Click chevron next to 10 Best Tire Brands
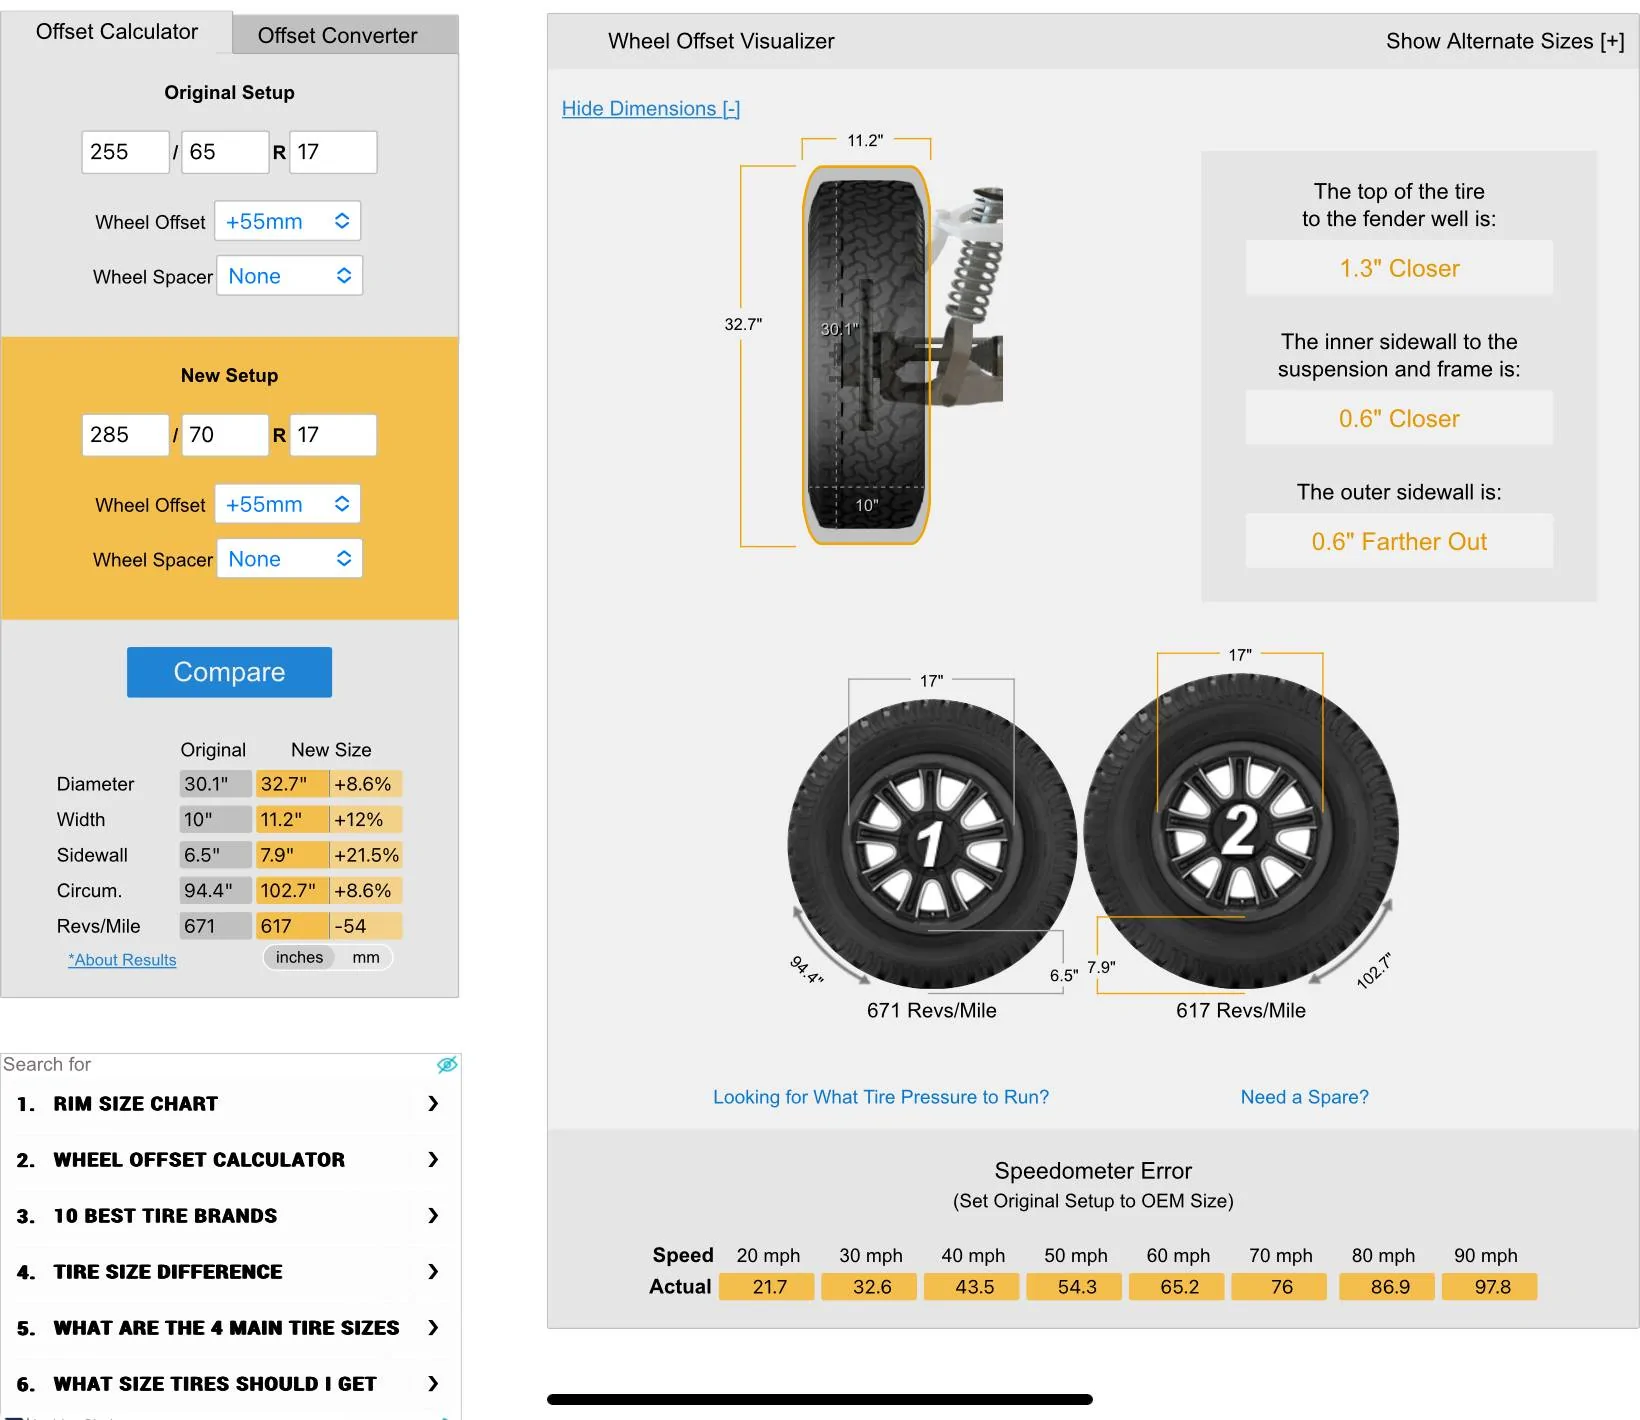The height and width of the screenshot is (1420, 1640). [433, 1216]
